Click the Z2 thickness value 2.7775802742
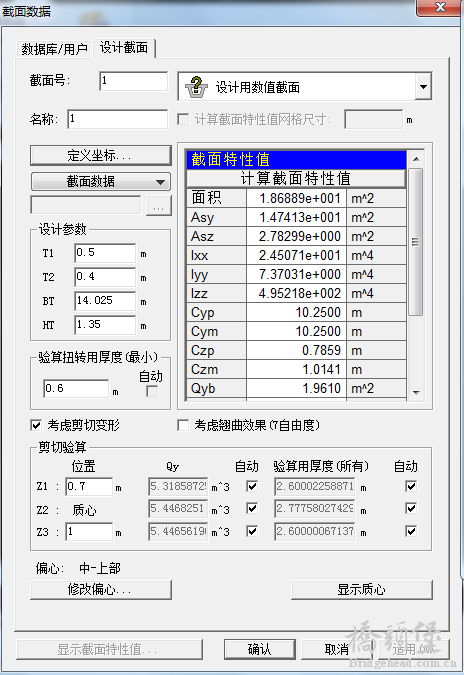464x675 pixels. click(315, 508)
